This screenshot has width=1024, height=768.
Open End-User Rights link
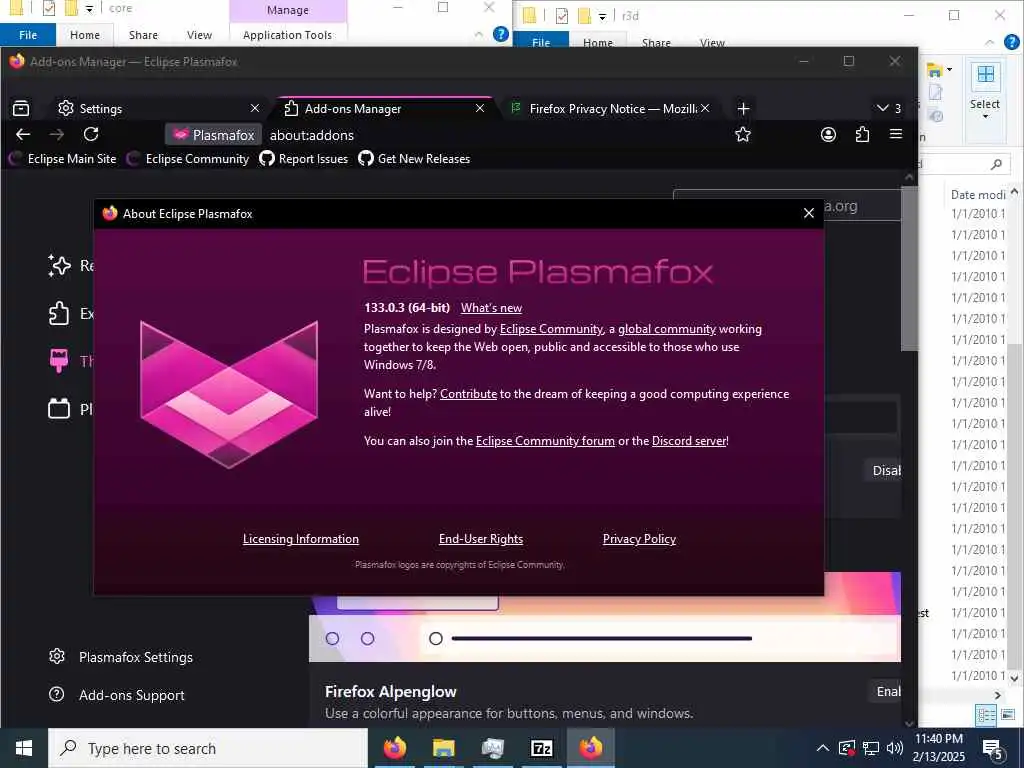[x=481, y=539]
